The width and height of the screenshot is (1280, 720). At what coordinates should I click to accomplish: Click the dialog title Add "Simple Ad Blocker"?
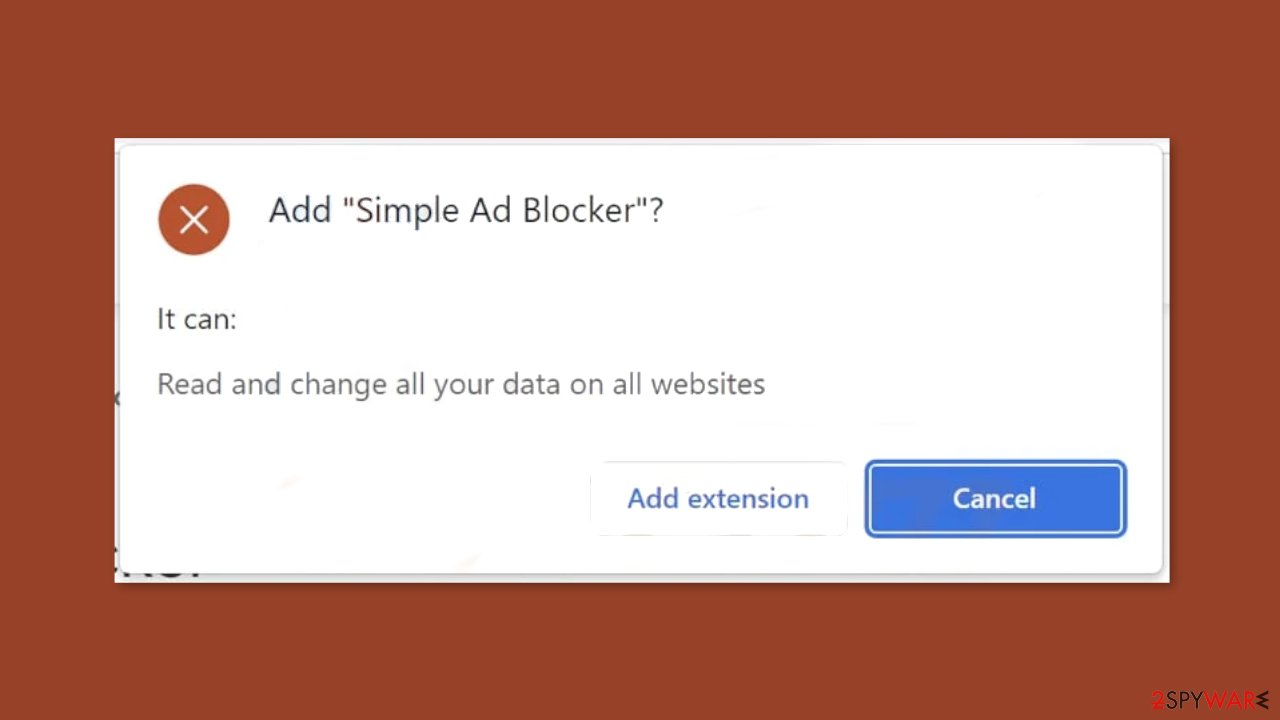(x=466, y=211)
